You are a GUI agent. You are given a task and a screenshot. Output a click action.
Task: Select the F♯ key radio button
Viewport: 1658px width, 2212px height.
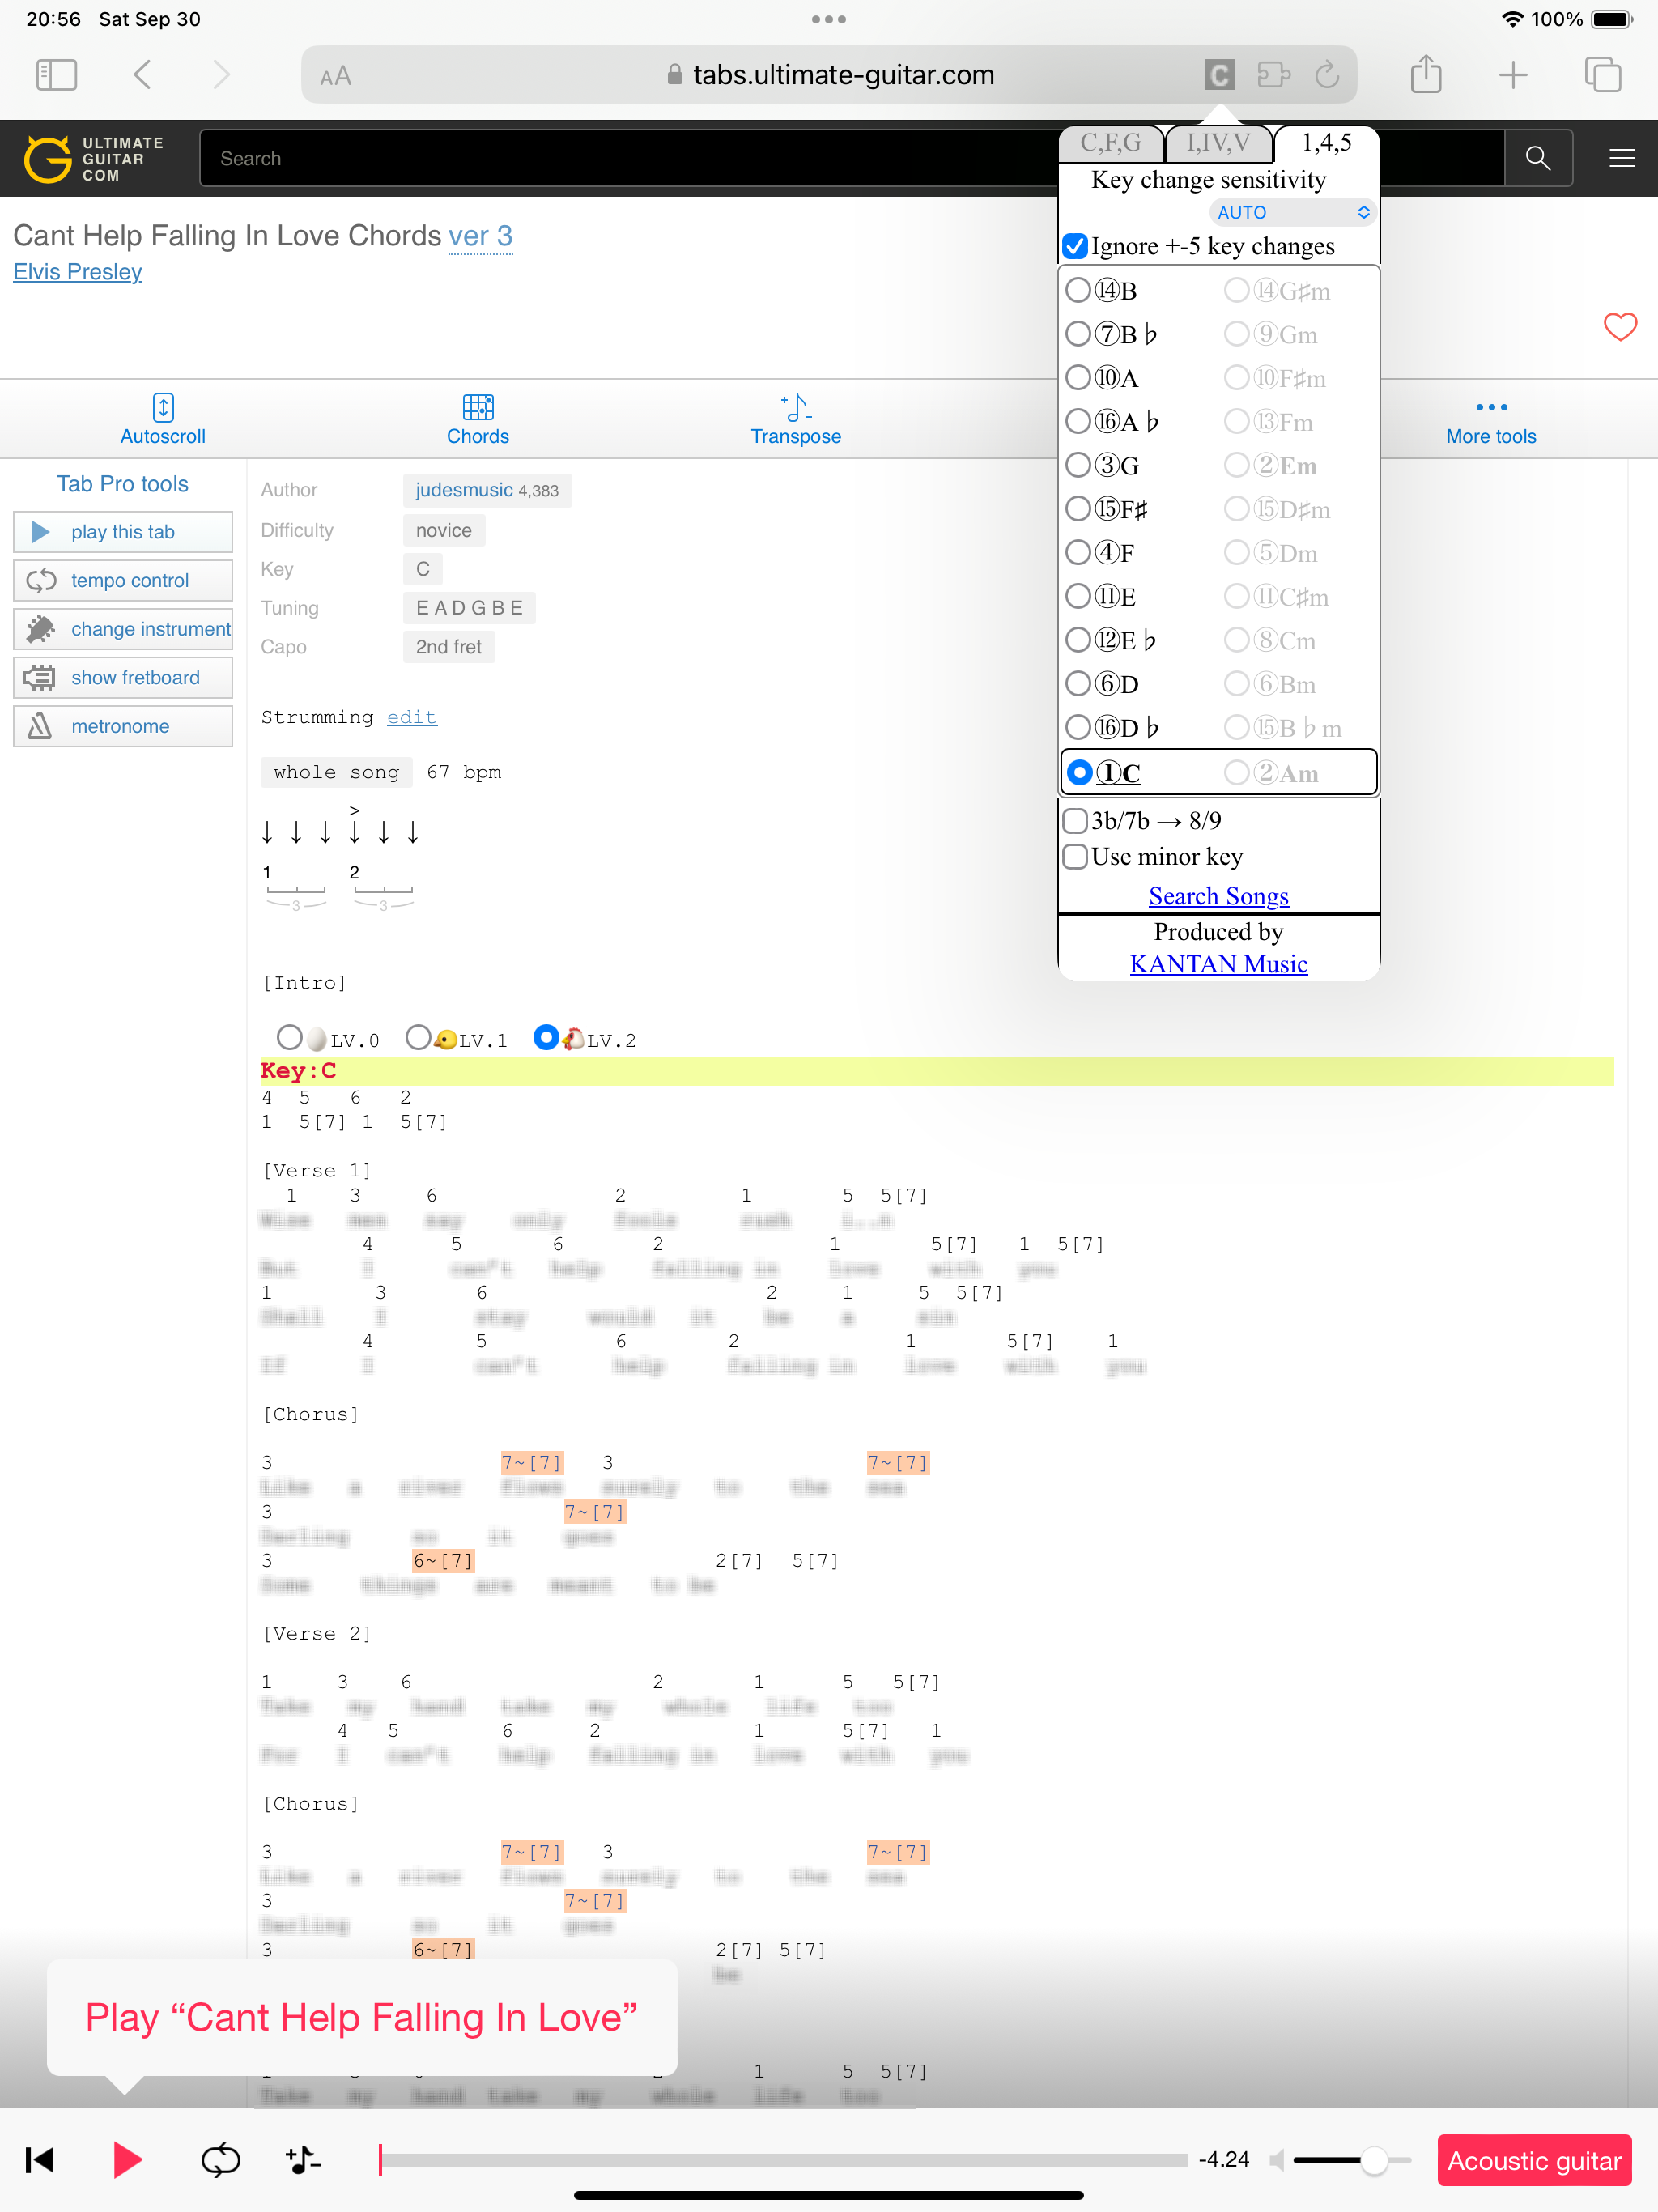pos(1078,508)
